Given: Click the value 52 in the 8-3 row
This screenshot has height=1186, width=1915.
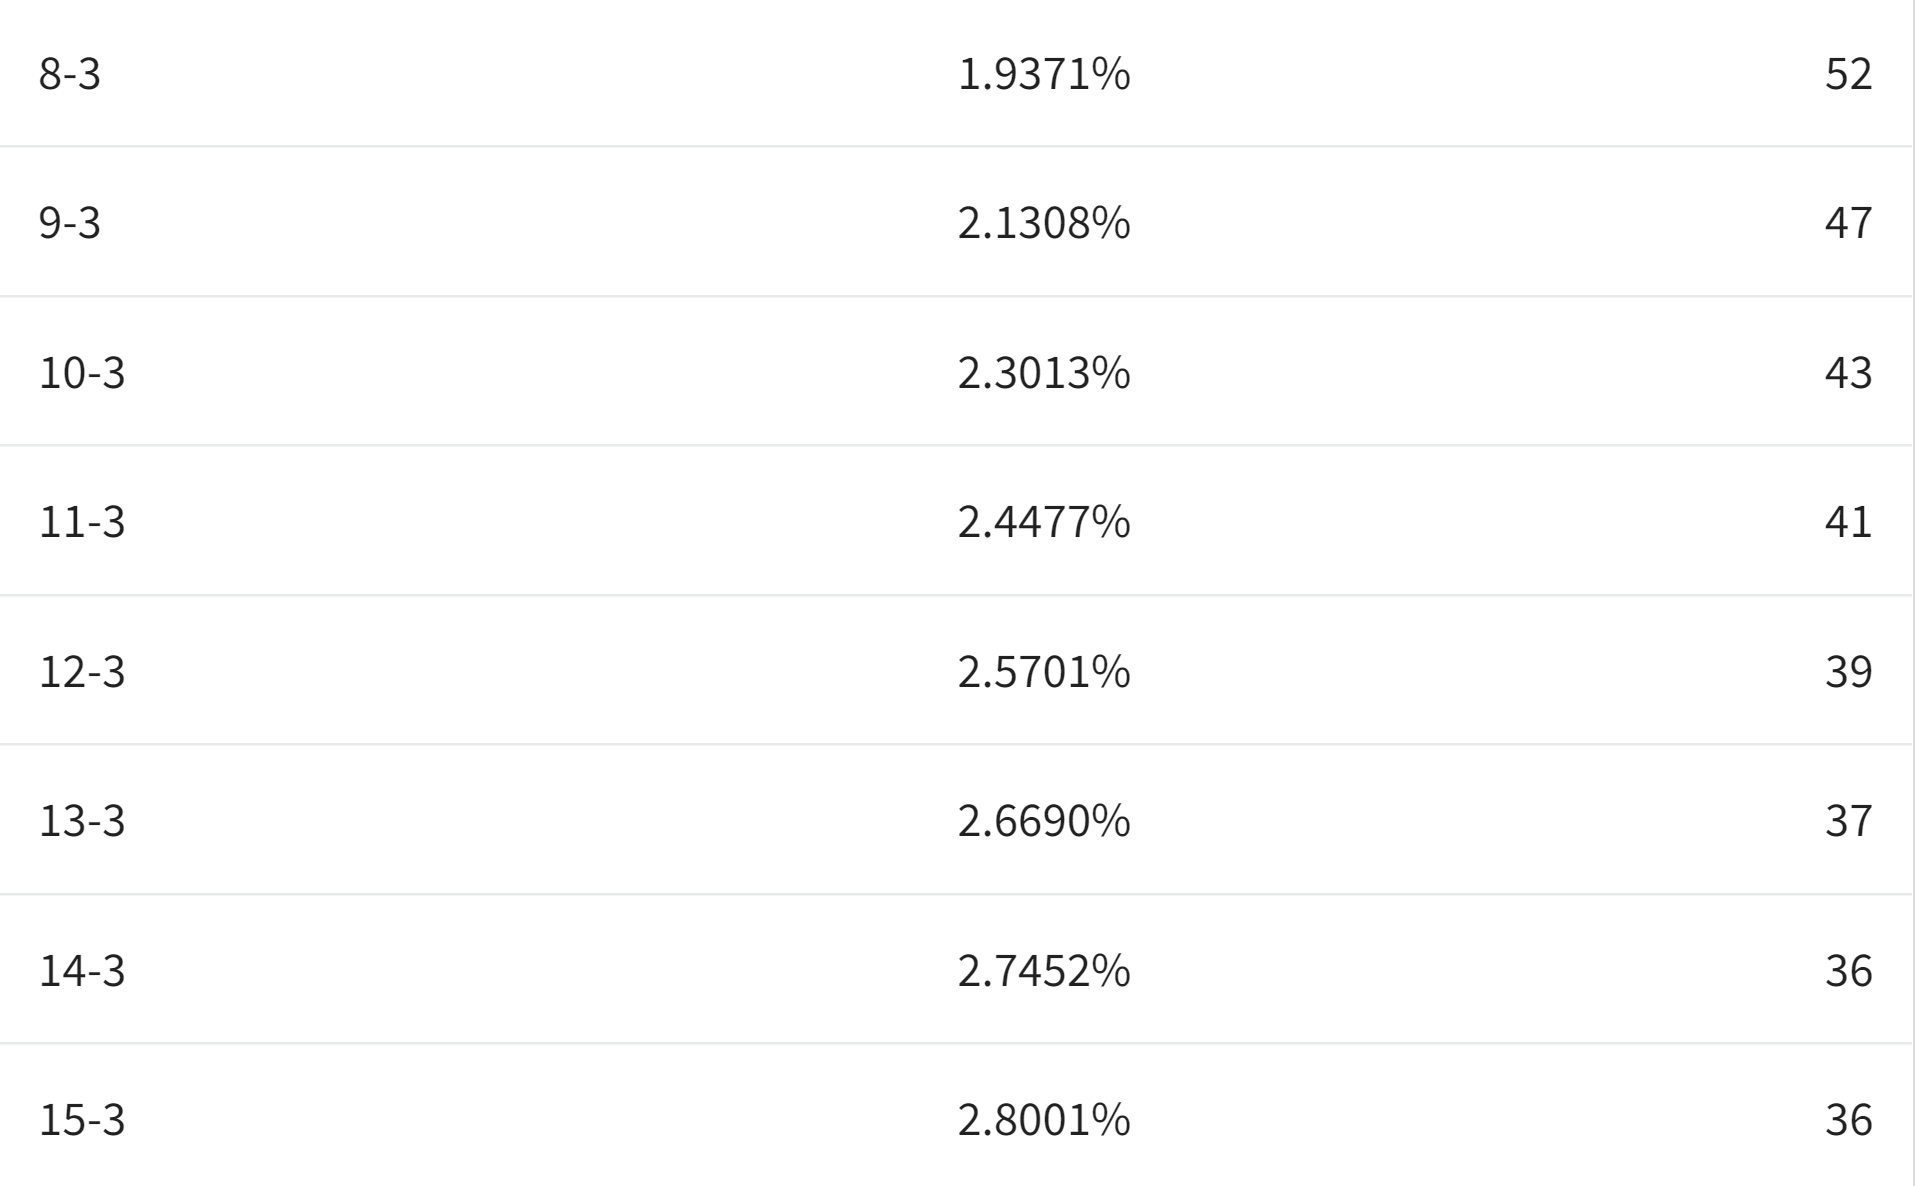Looking at the screenshot, I should (1848, 74).
